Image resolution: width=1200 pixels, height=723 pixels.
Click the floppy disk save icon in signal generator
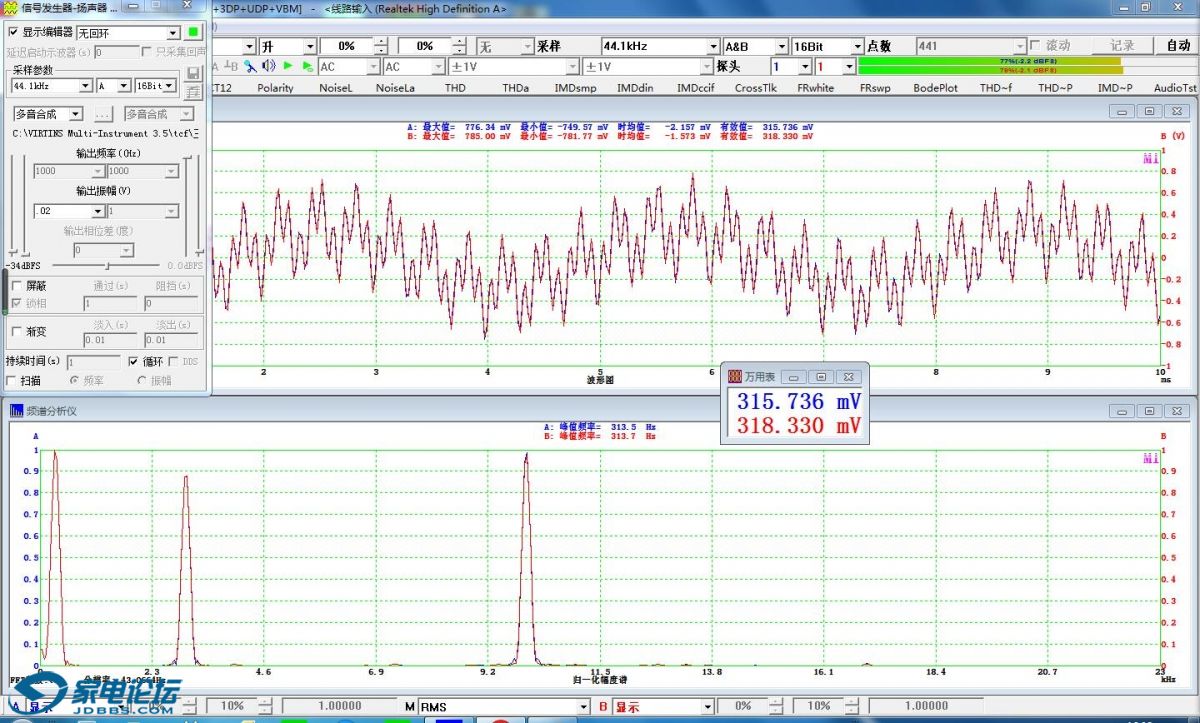[194, 73]
